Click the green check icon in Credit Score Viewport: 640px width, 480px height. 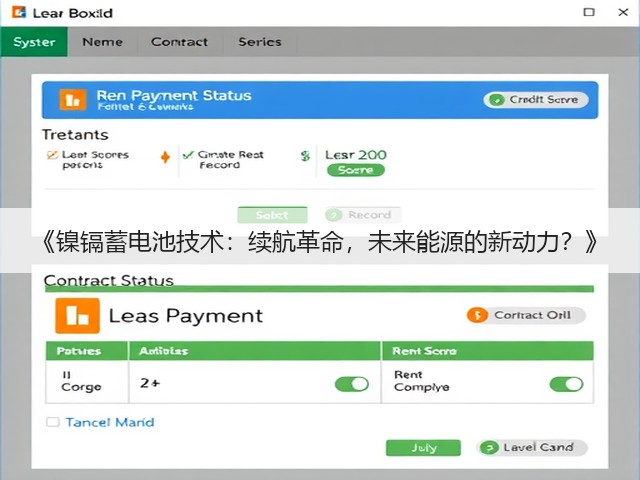pyautogui.click(x=496, y=100)
